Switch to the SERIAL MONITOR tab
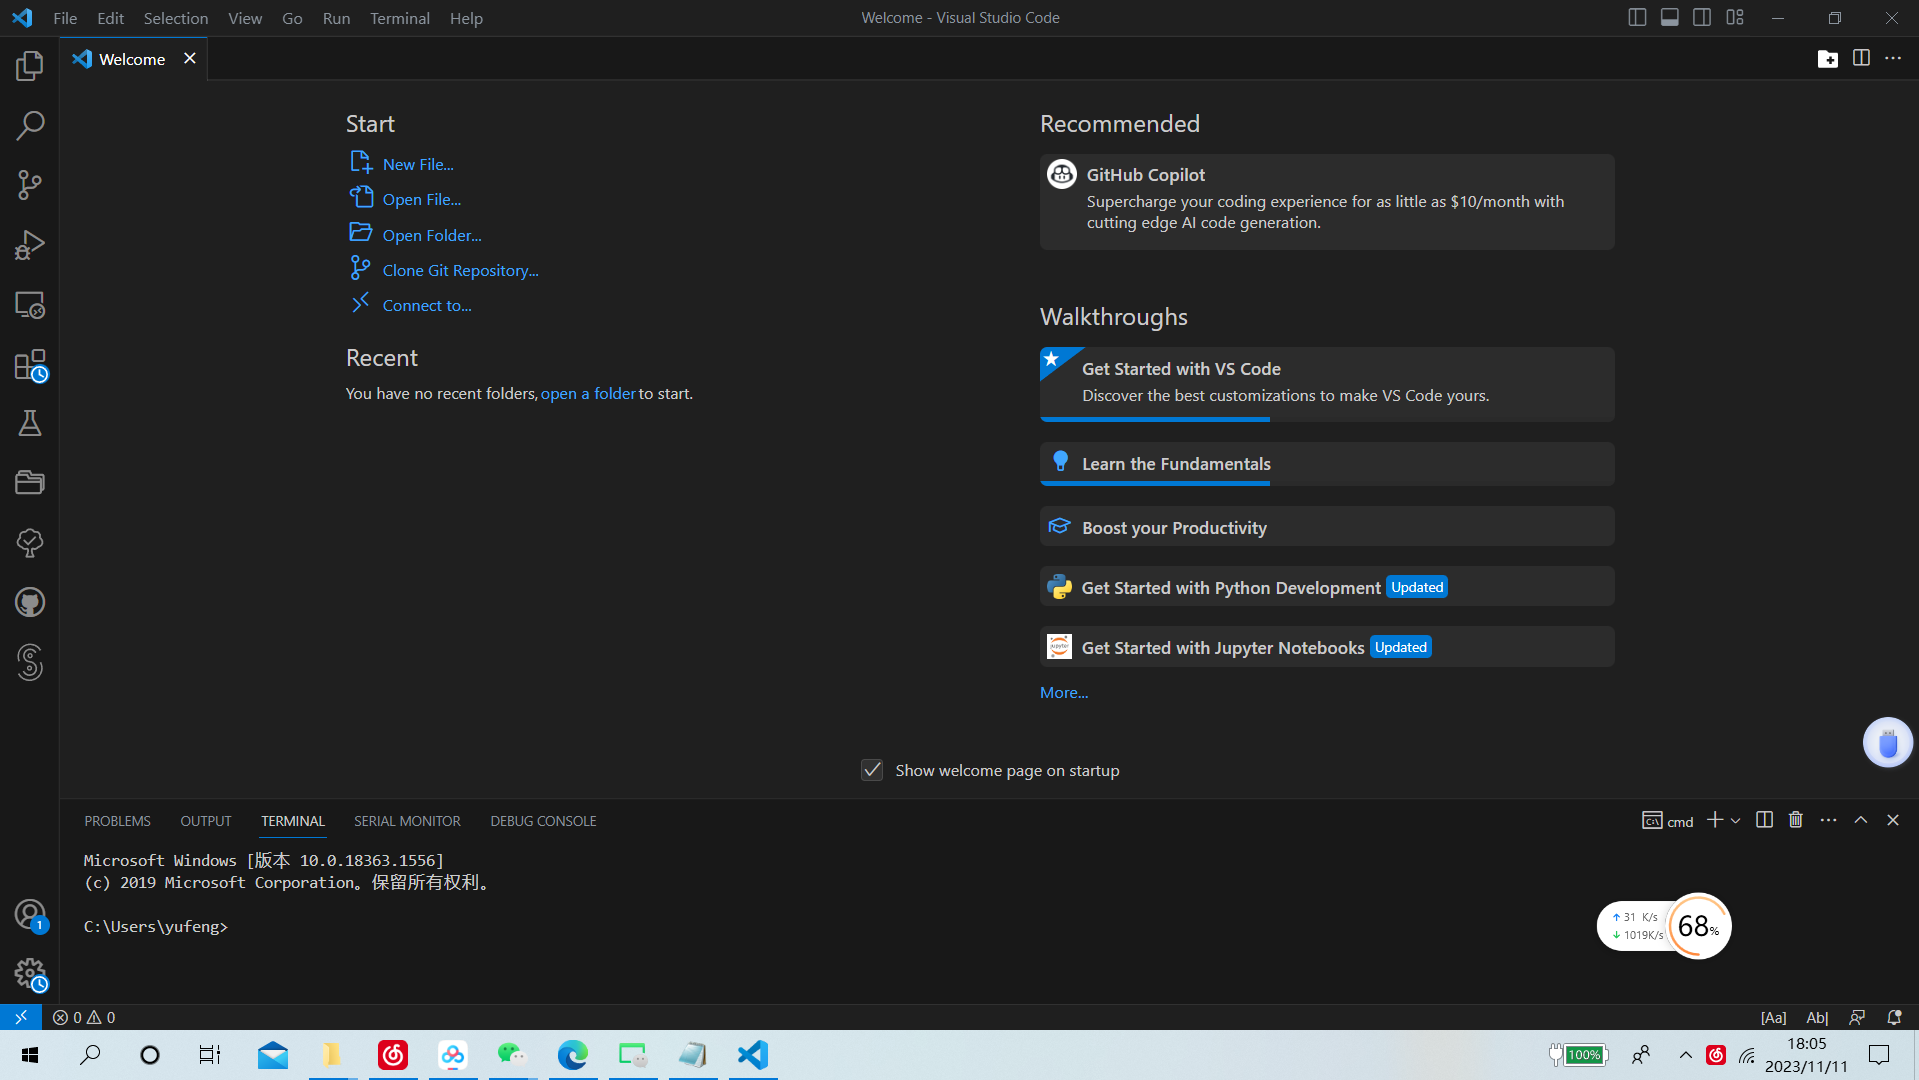Viewport: 1919px width, 1080px height. pos(407,821)
